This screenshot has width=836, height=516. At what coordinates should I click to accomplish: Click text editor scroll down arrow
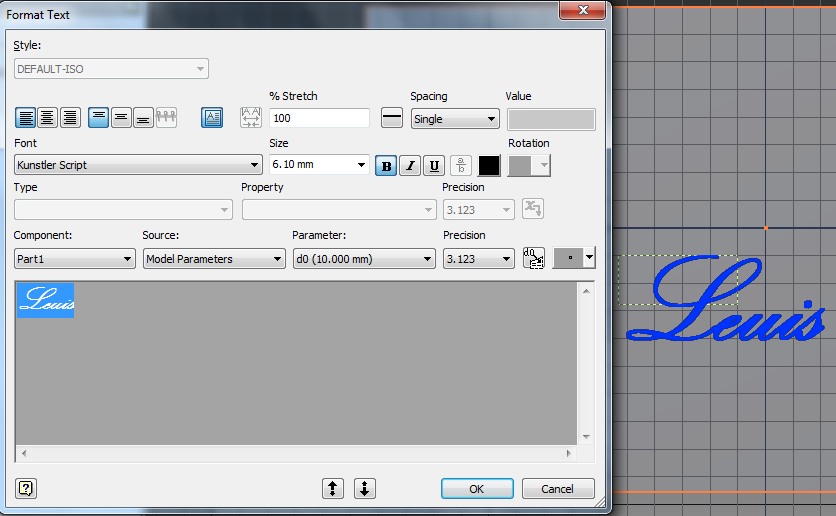(x=586, y=437)
